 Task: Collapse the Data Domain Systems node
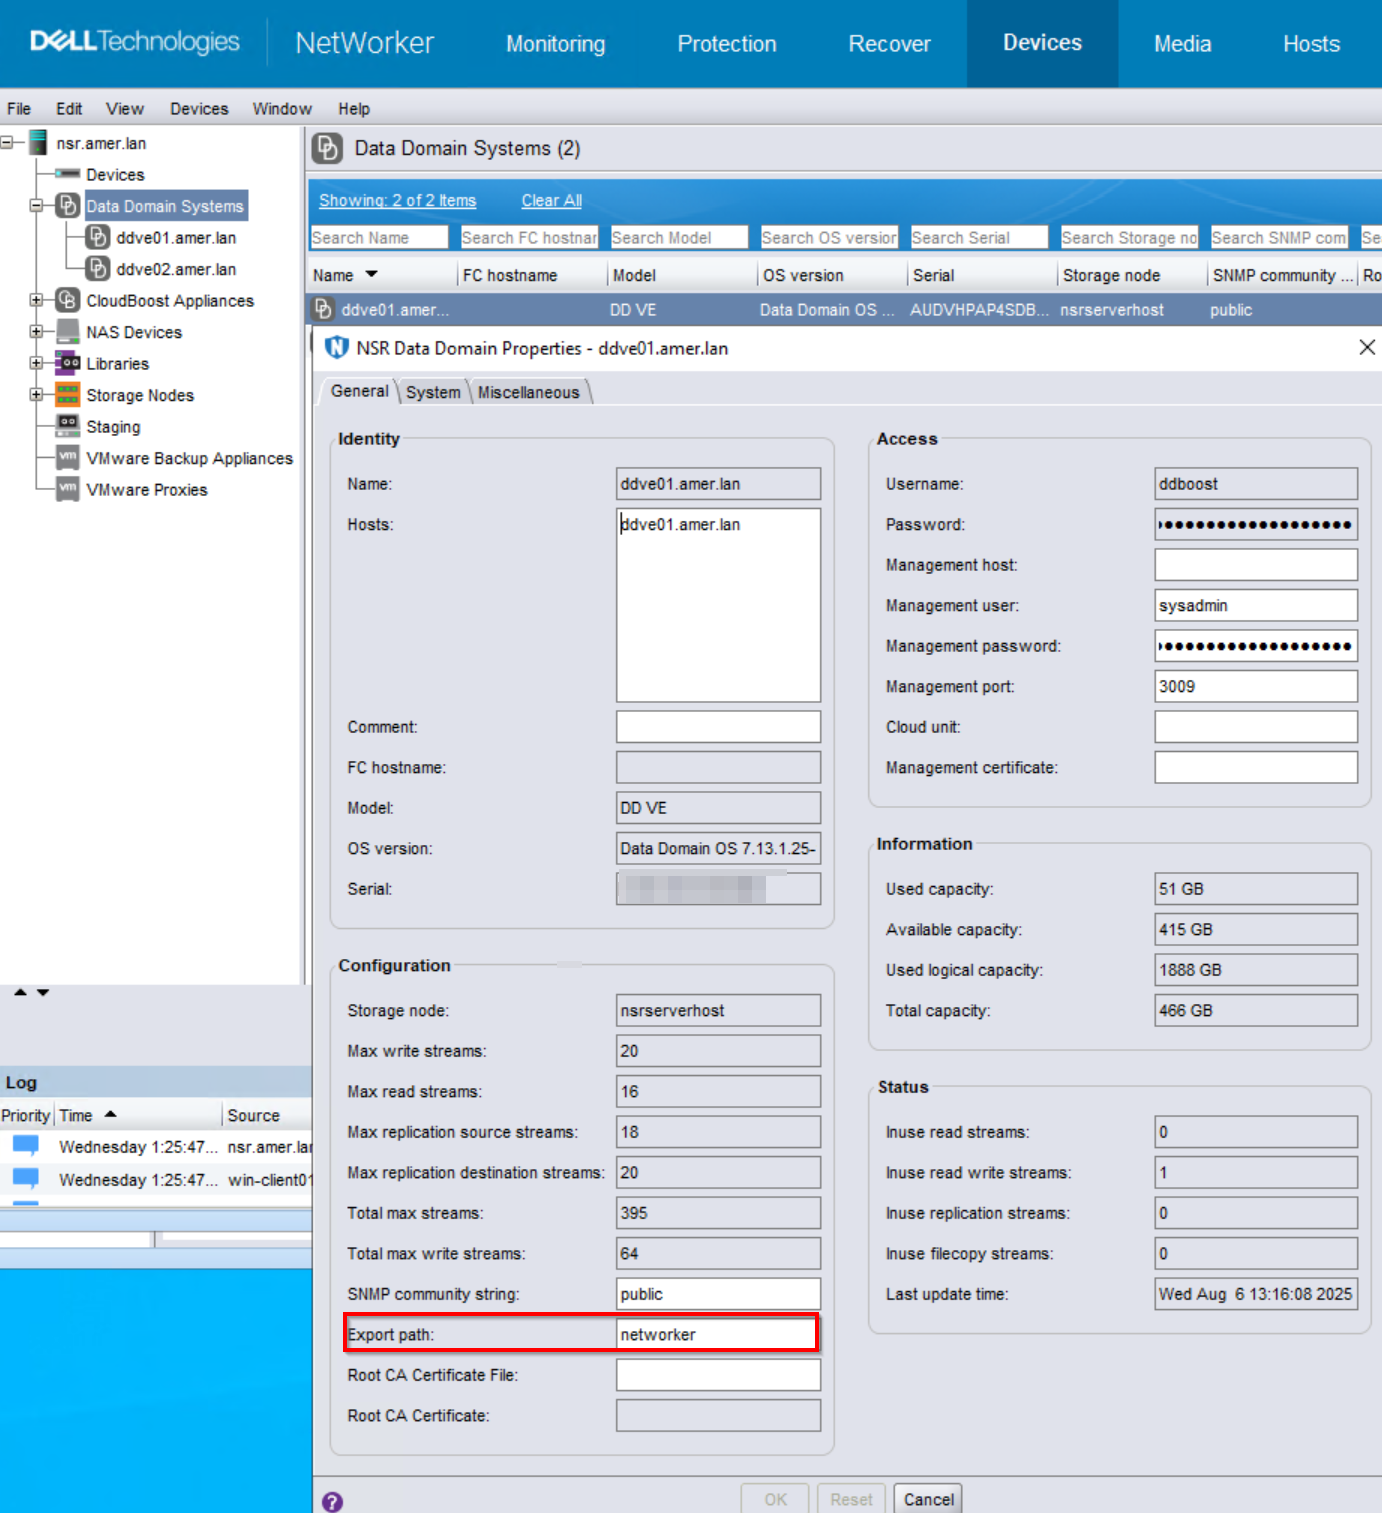pos(36,205)
